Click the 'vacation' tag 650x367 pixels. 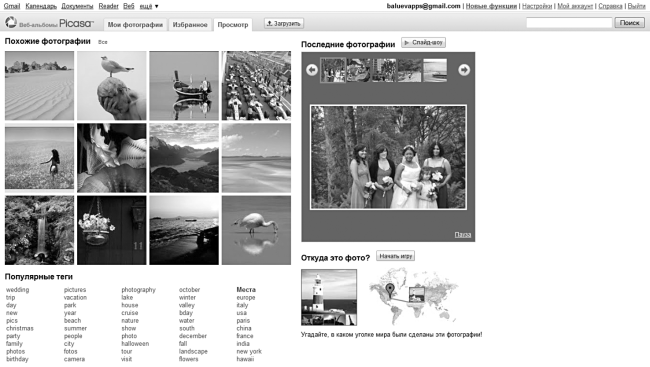point(75,297)
